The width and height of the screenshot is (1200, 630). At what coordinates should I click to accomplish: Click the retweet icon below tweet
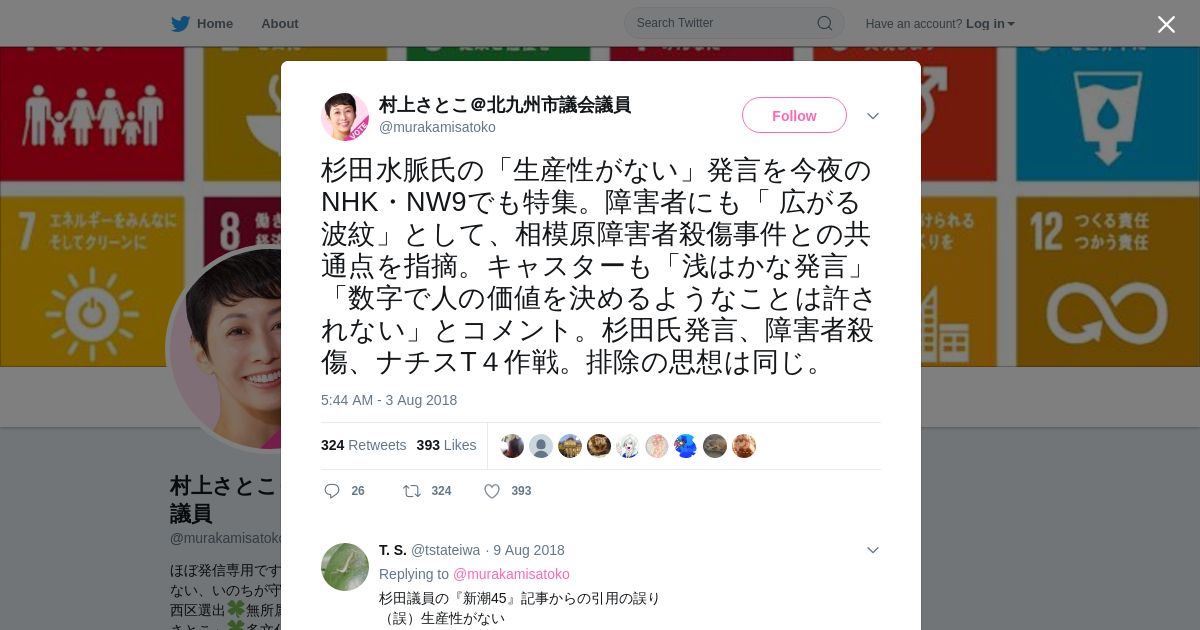click(411, 491)
